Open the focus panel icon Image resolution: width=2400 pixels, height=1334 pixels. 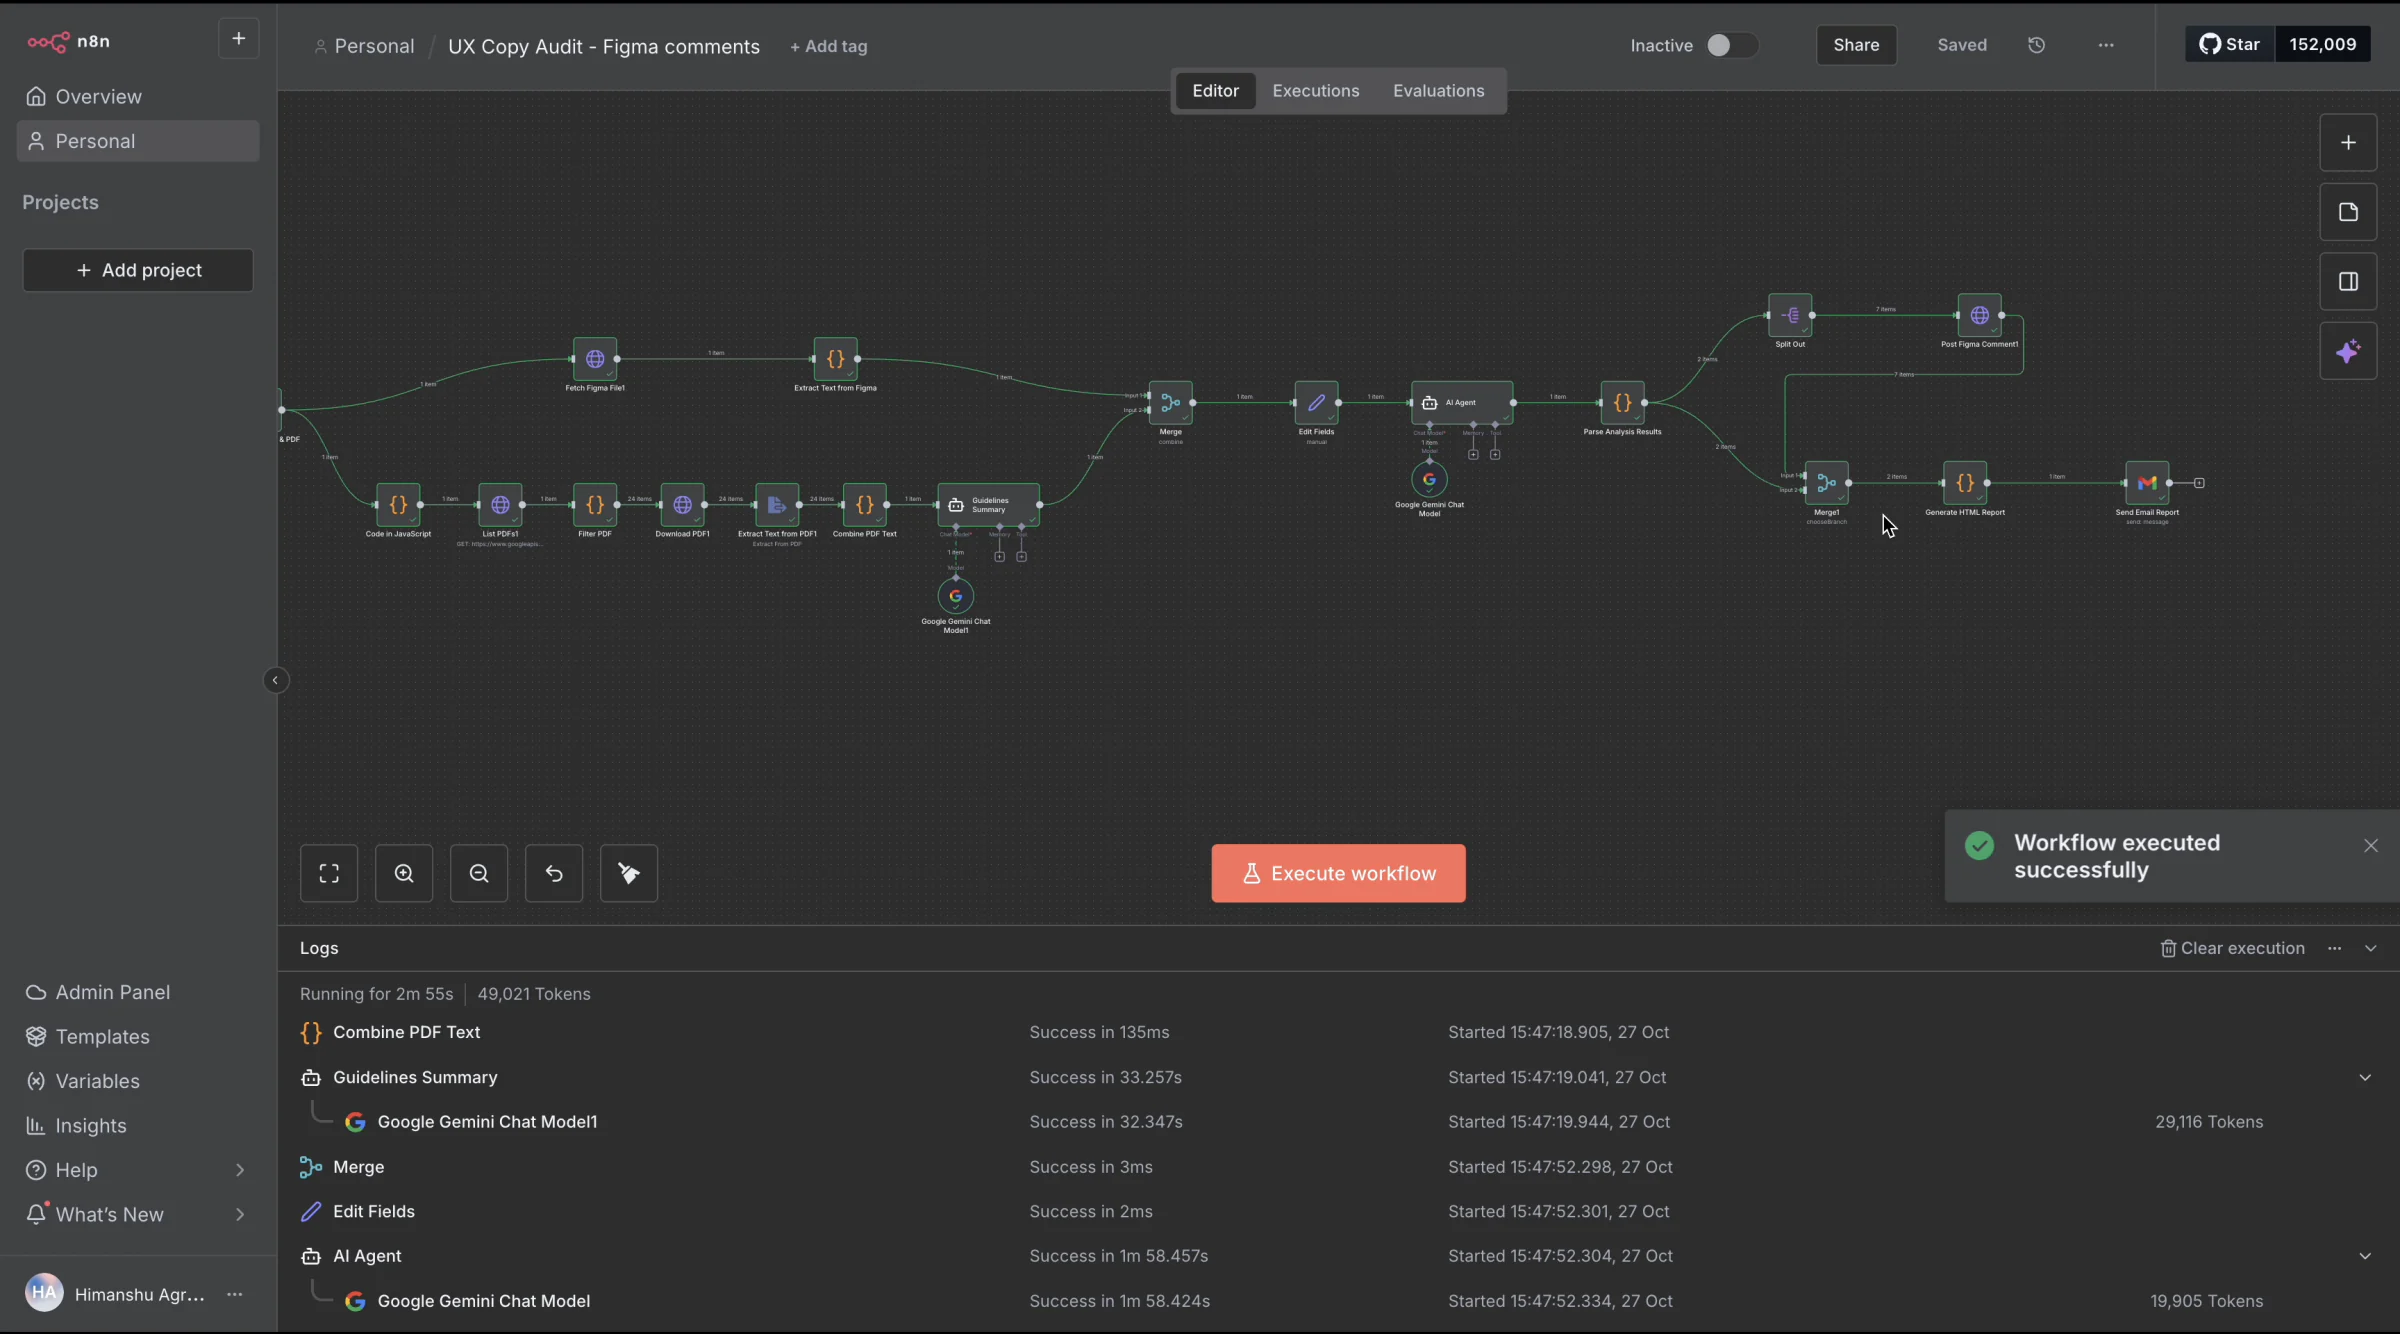pos(2348,282)
